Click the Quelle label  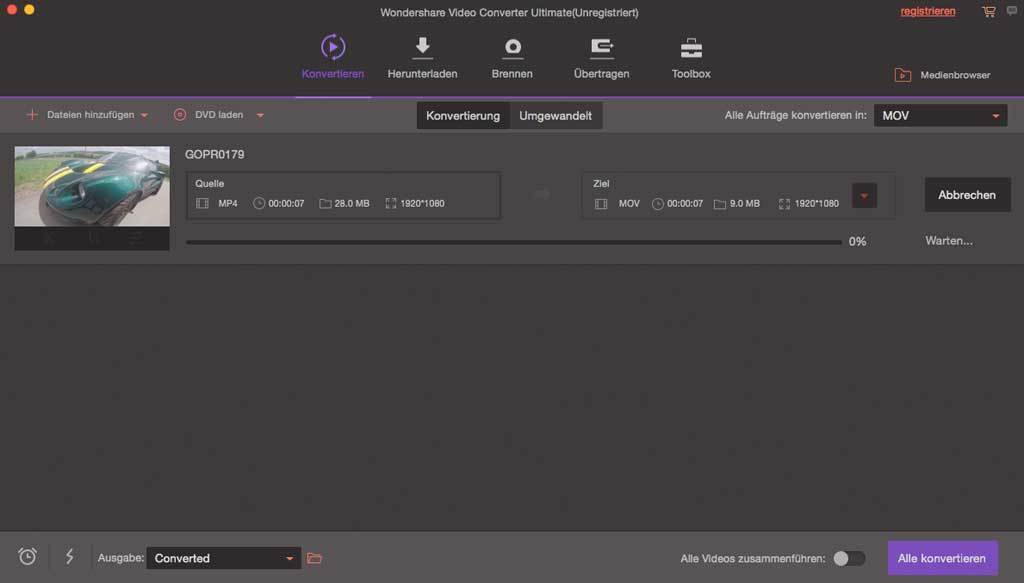(210, 184)
